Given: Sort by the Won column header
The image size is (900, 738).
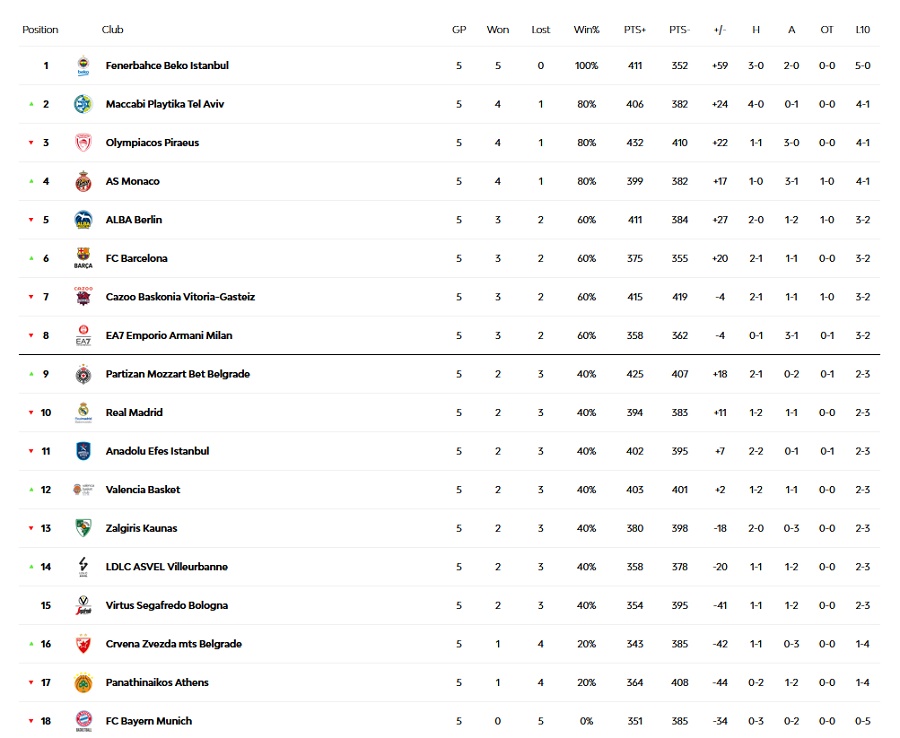Looking at the screenshot, I should tap(498, 29).
